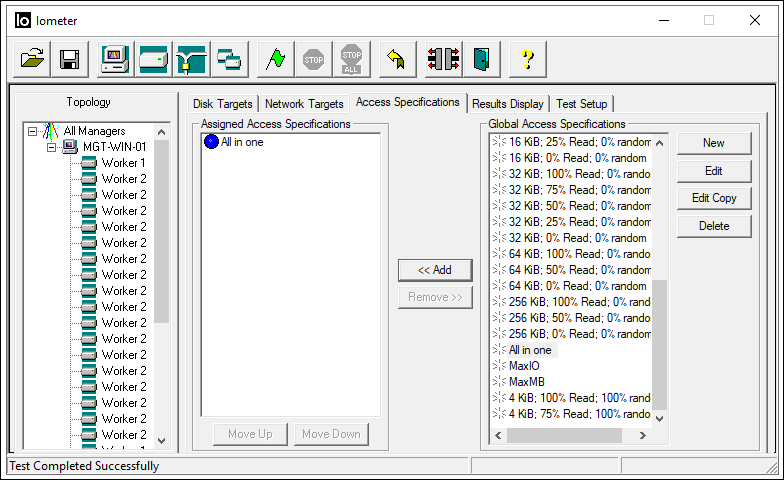Open the Results Display tab
This screenshot has width=784, height=480.
pos(508,104)
